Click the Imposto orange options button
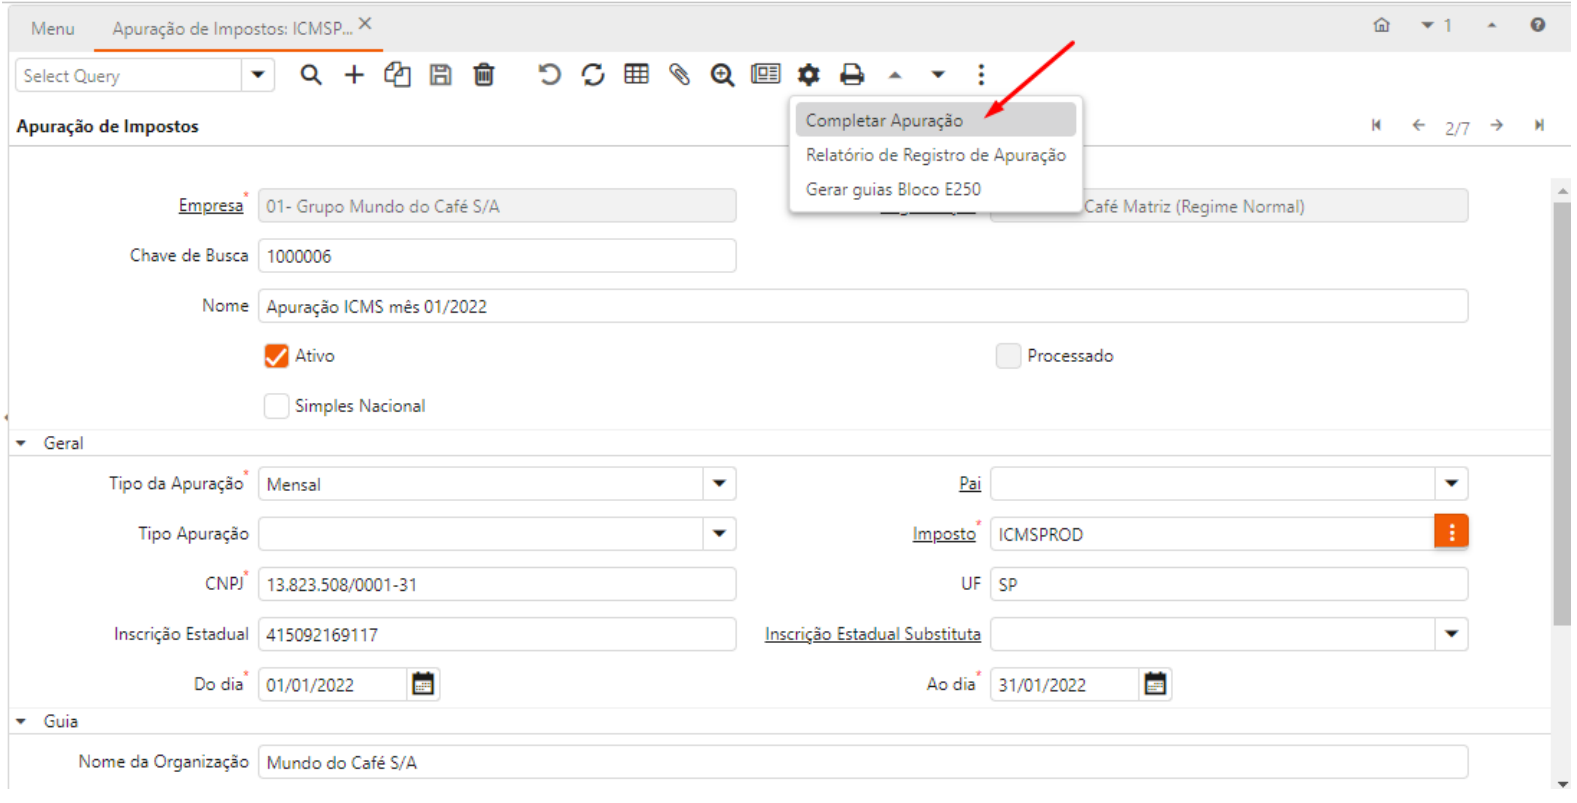Screen dimensions: 1577x803 1451,534
